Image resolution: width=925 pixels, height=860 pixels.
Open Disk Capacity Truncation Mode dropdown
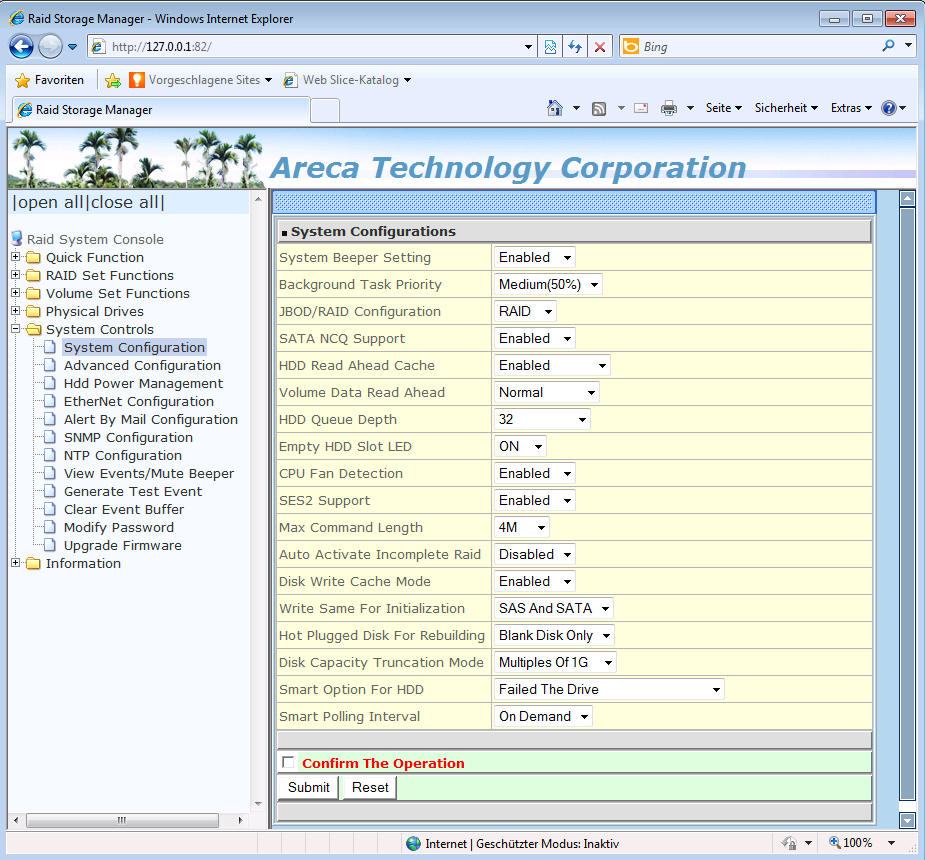[555, 662]
